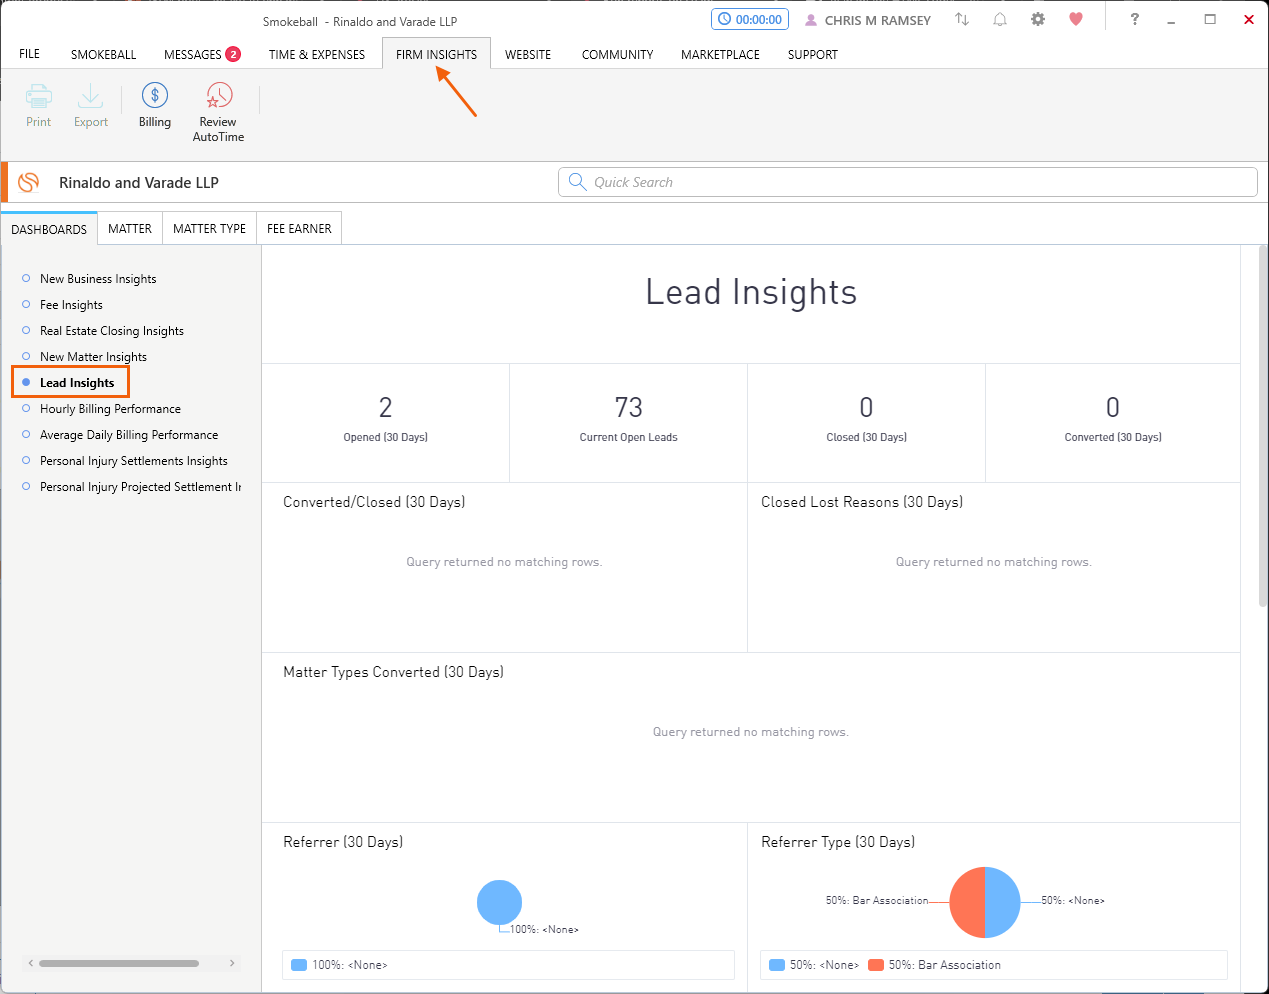Select Personal Injury Settlements Insights dashboard
This screenshot has height=994, width=1269.
click(x=134, y=461)
